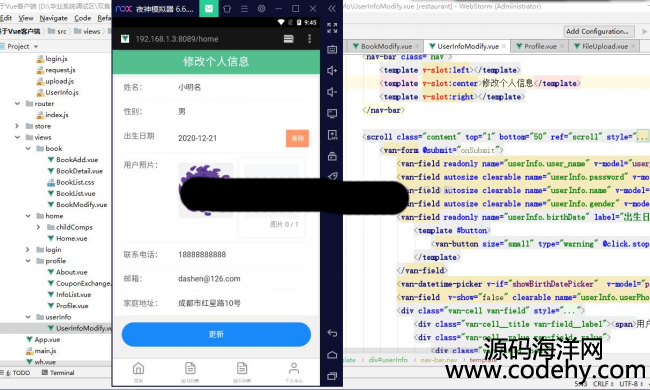Expand the store folder in project tree
650x390 pixels.
[x=17, y=126]
